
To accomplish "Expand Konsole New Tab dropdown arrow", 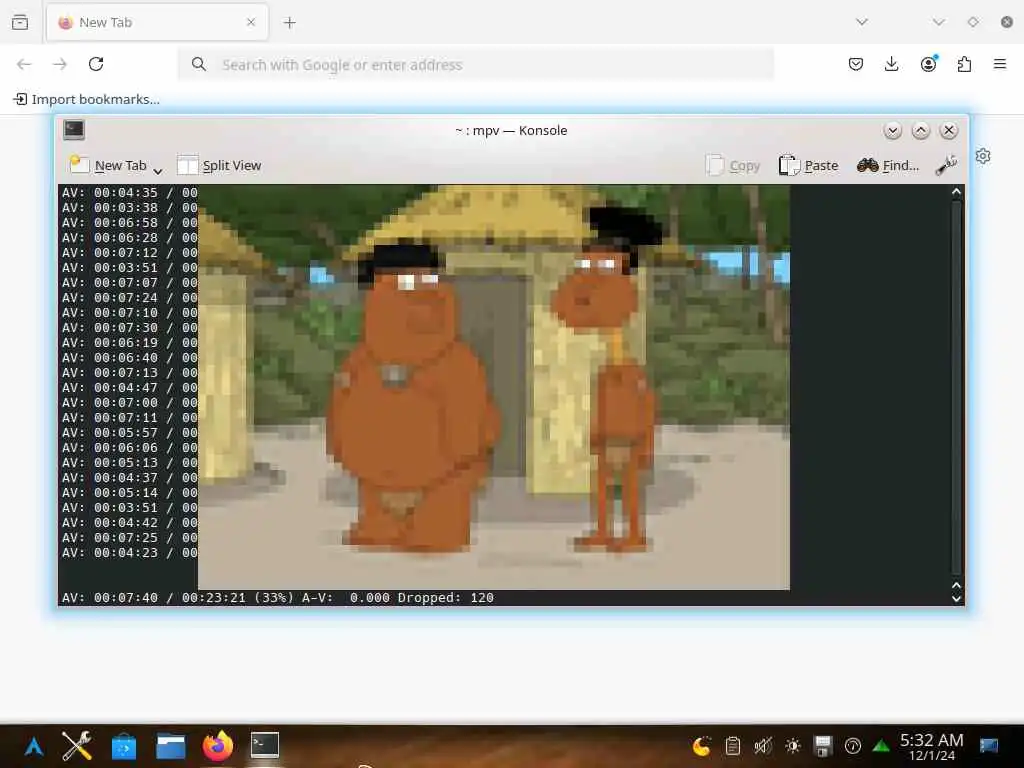I will [158, 171].
